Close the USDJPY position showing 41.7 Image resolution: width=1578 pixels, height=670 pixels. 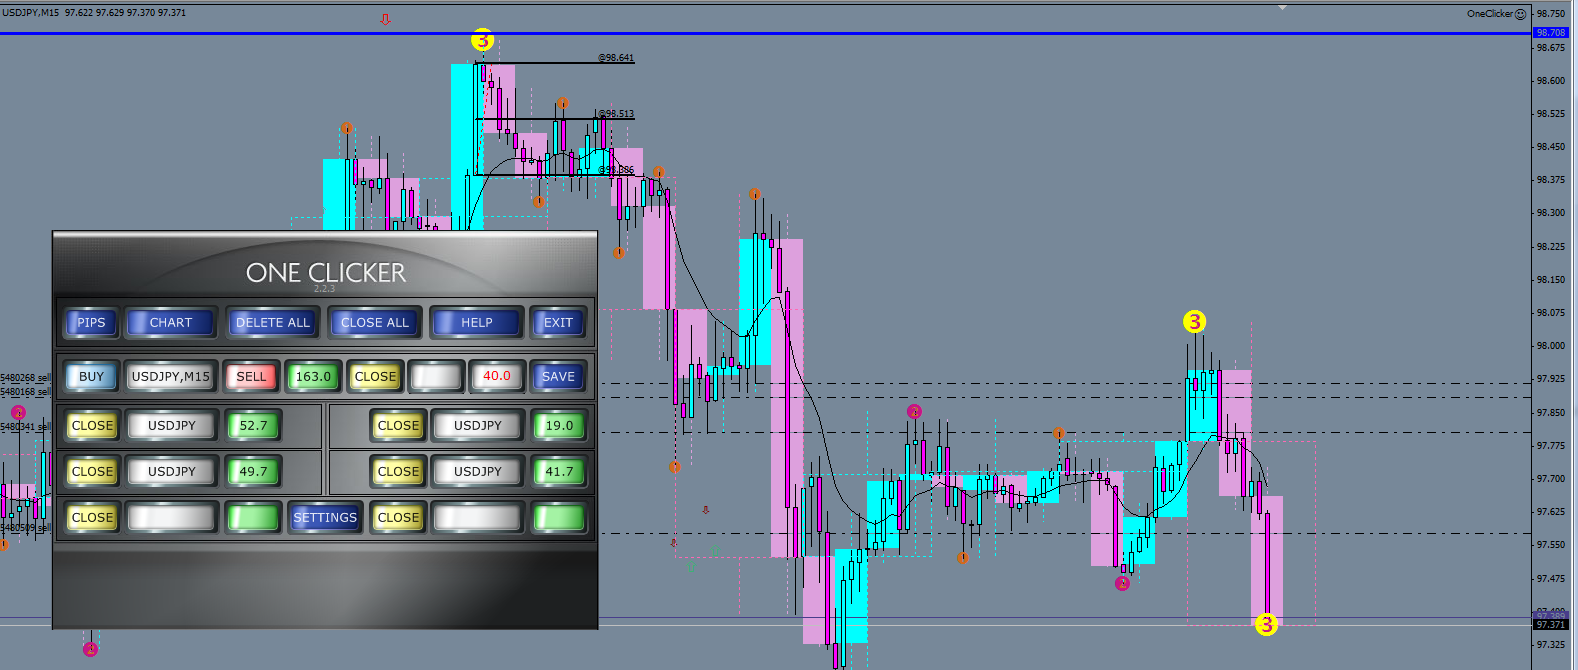(x=398, y=471)
